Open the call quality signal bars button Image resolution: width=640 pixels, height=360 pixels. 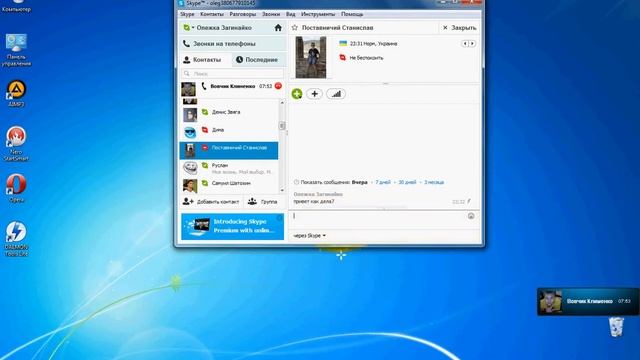[x=336, y=94]
